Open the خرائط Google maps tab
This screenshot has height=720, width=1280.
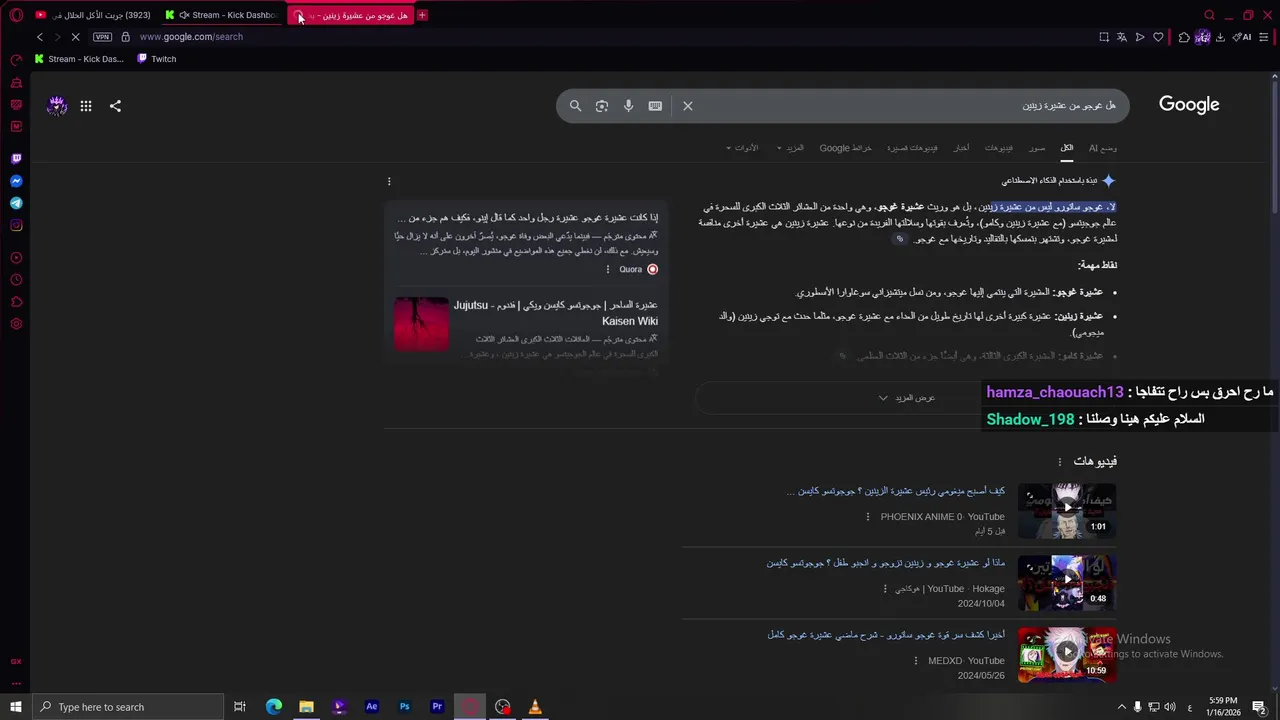[846, 148]
